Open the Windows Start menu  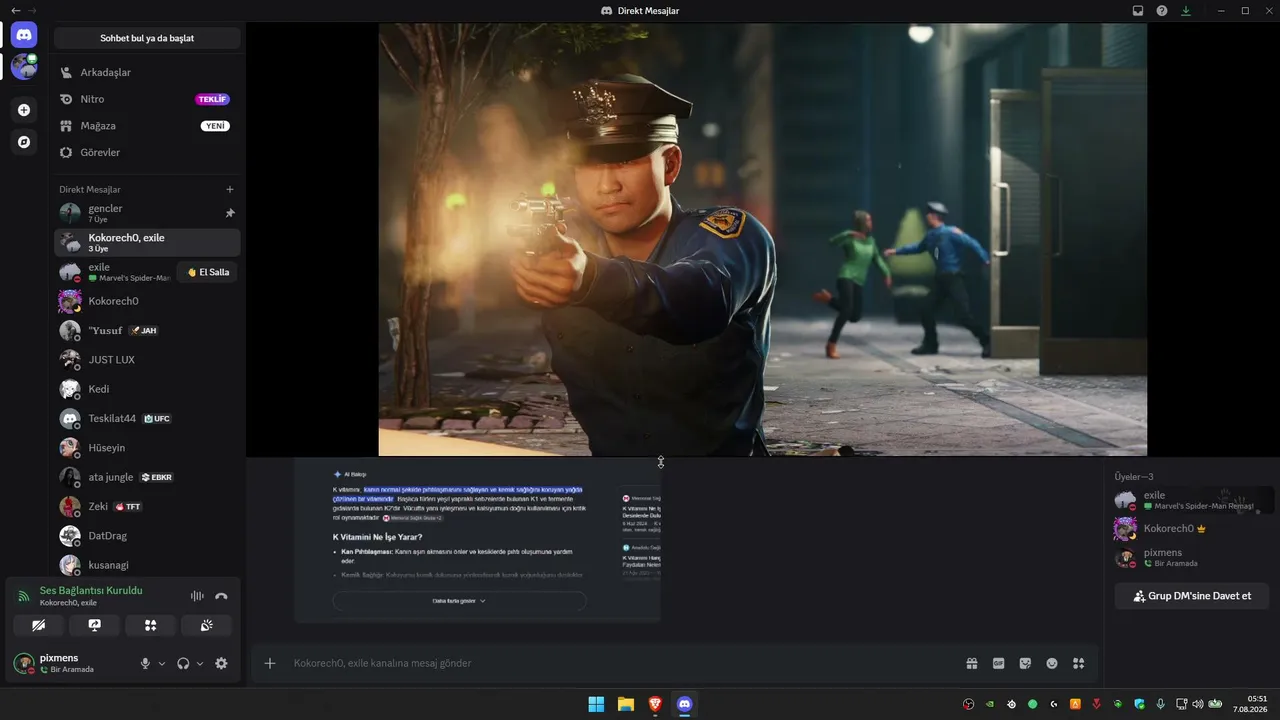click(596, 704)
